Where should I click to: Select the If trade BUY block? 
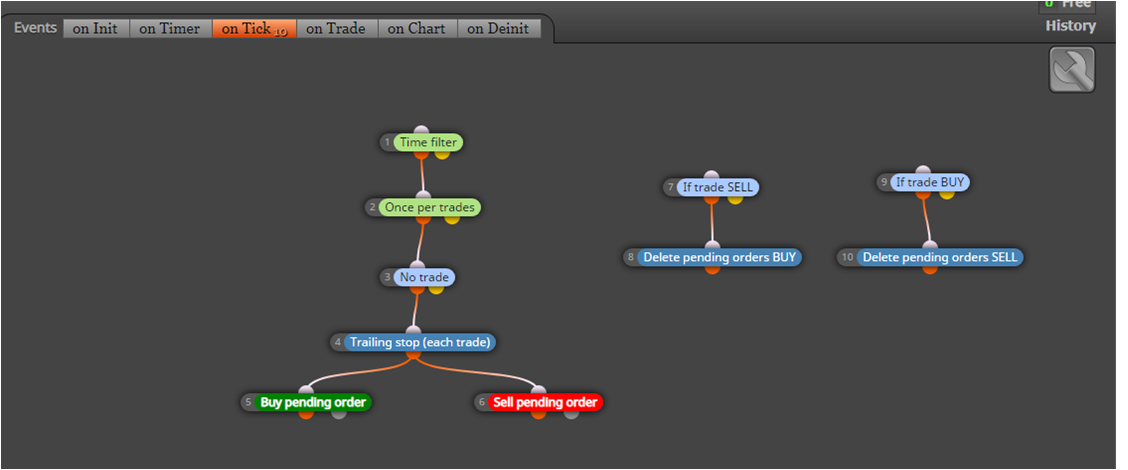[929, 182]
